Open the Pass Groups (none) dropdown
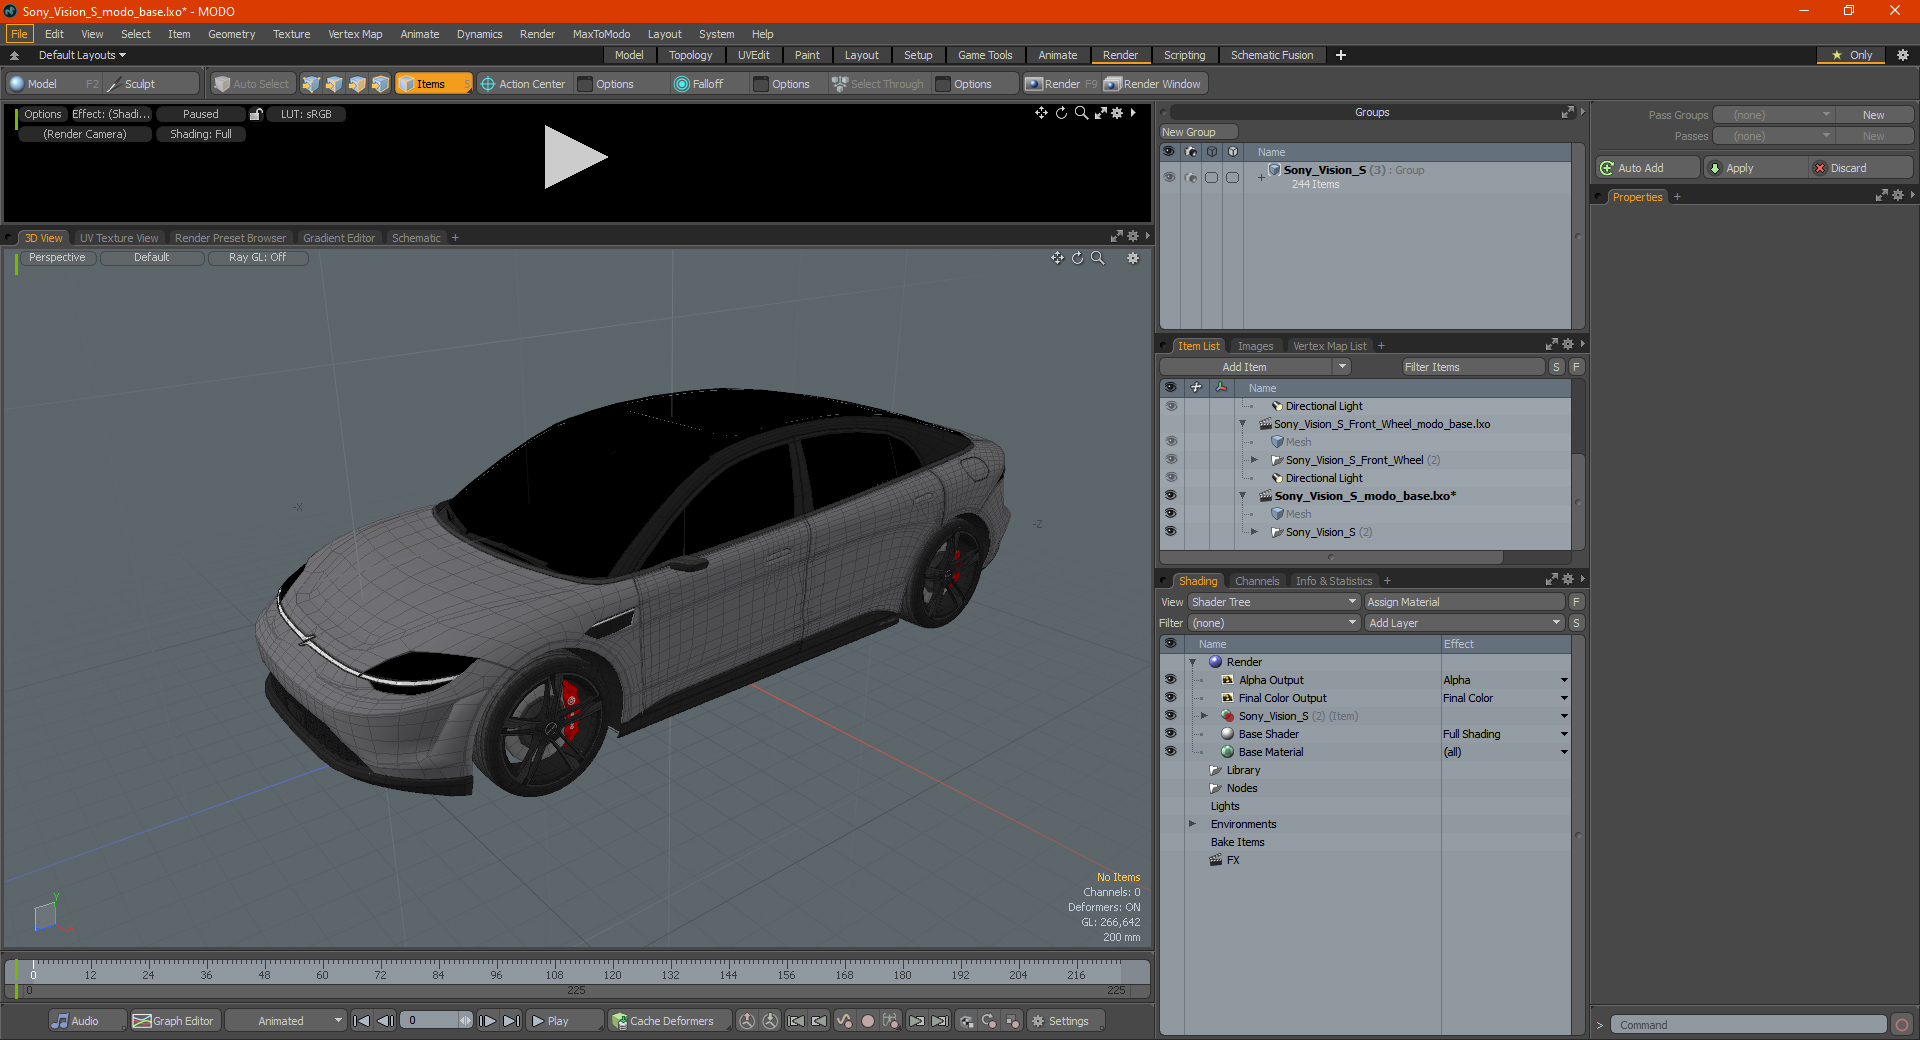Image resolution: width=1920 pixels, height=1040 pixels. click(x=1773, y=115)
